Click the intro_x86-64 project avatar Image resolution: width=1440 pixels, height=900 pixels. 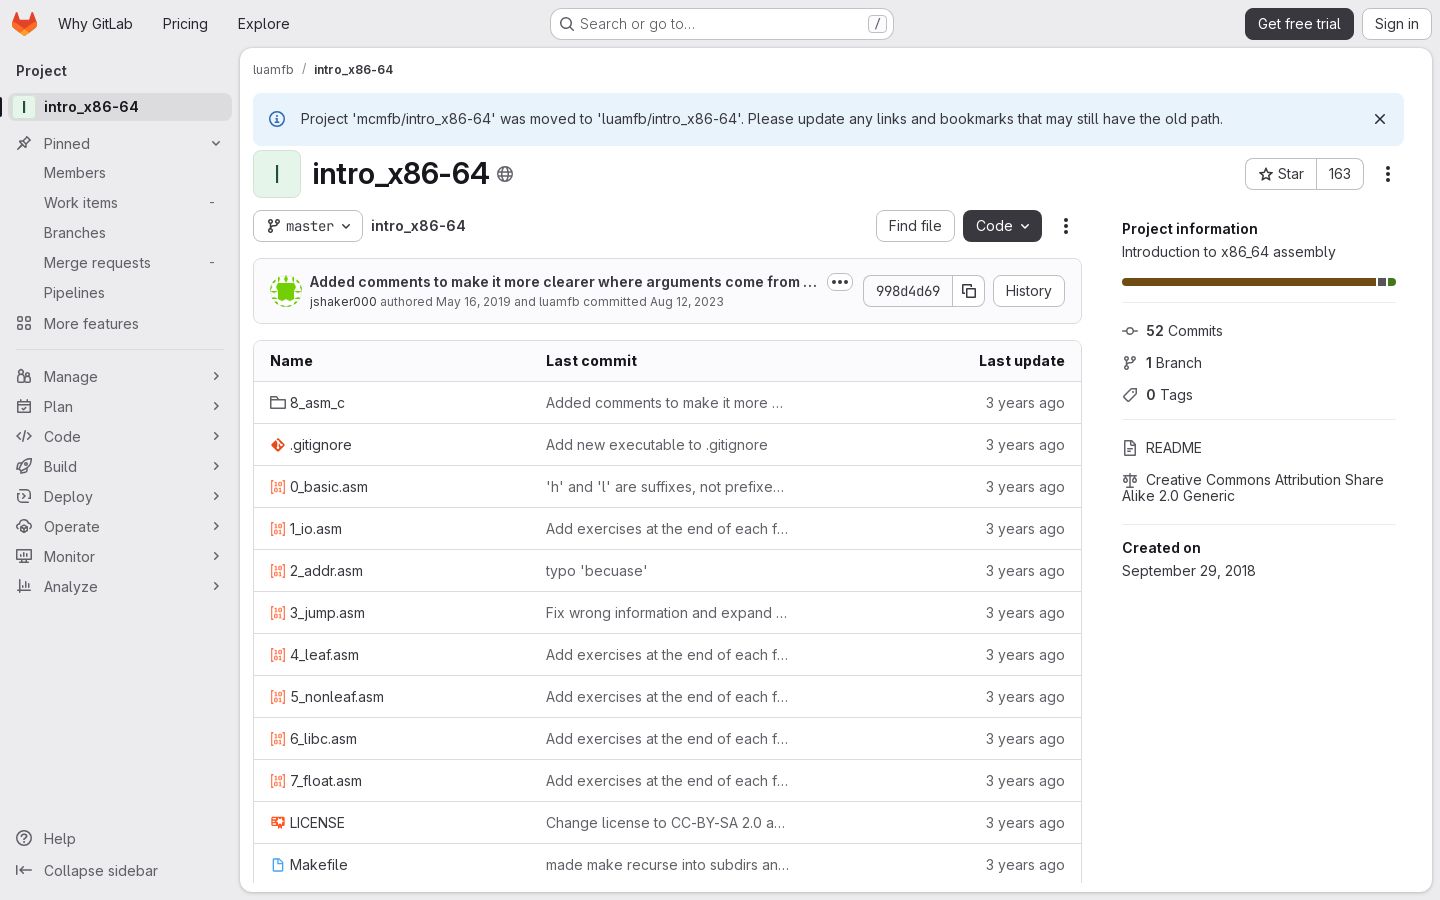tap(277, 174)
